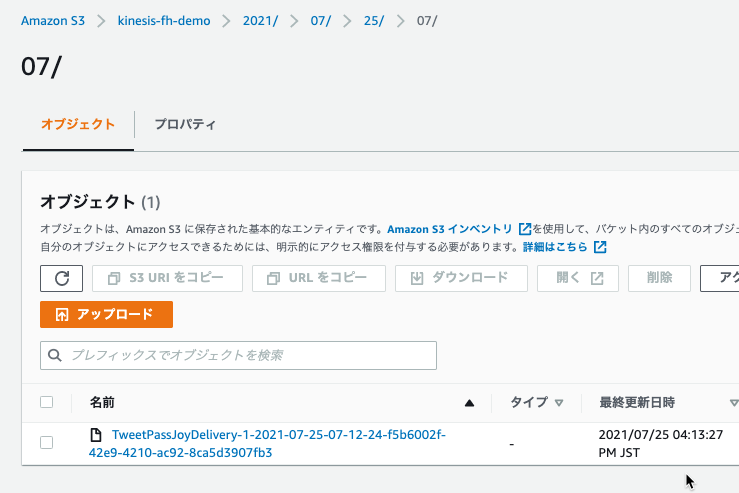Image resolution: width=739 pixels, height=493 pixels.
Task: Open Amazon S3 インベントリ link
Action: [x=450, y=229]
